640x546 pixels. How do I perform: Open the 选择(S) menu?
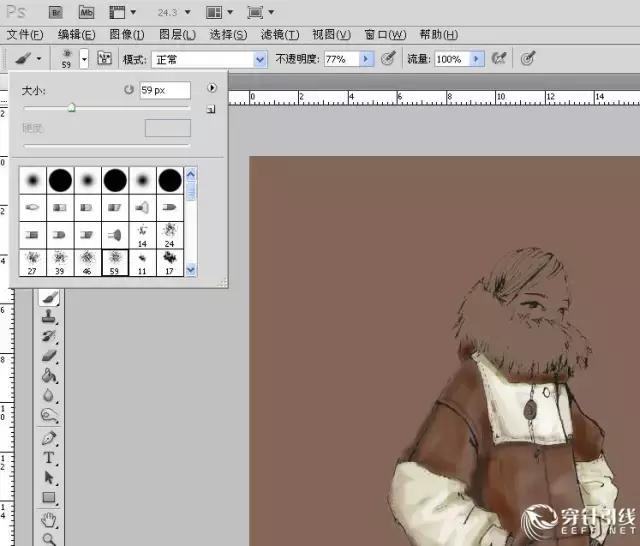point(228,35)
